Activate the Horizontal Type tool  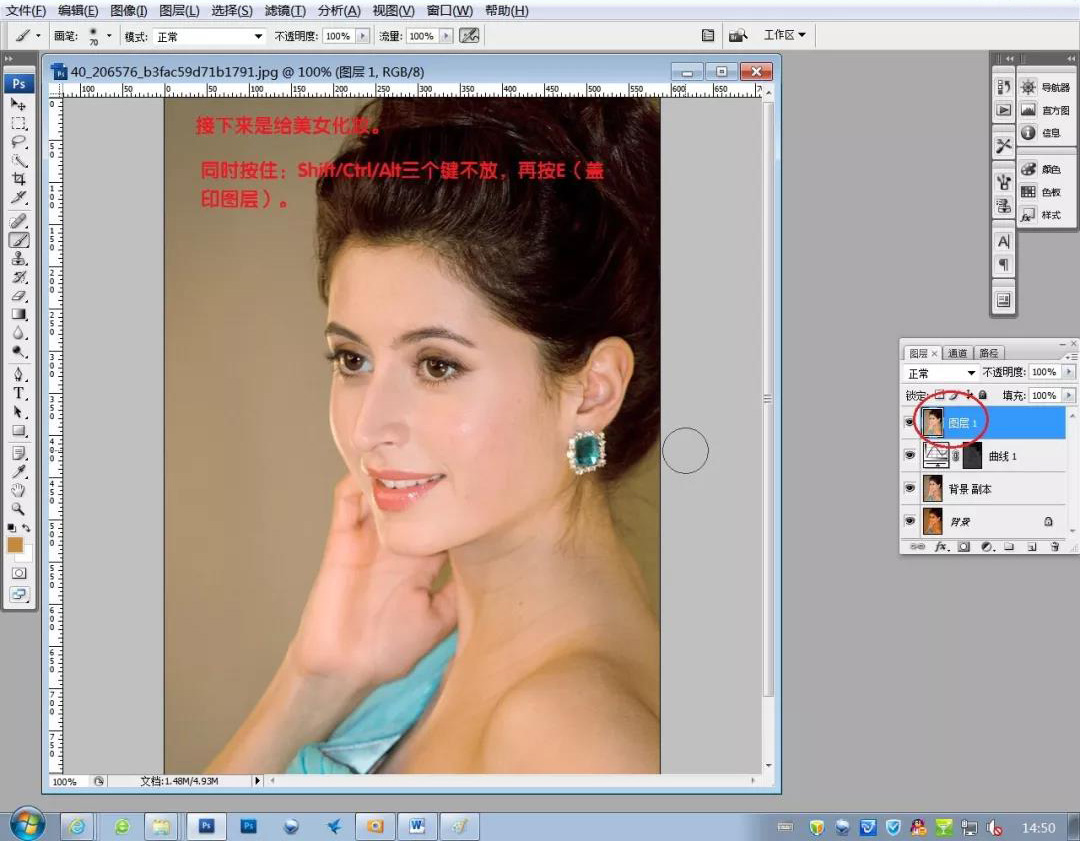(18, 393)
